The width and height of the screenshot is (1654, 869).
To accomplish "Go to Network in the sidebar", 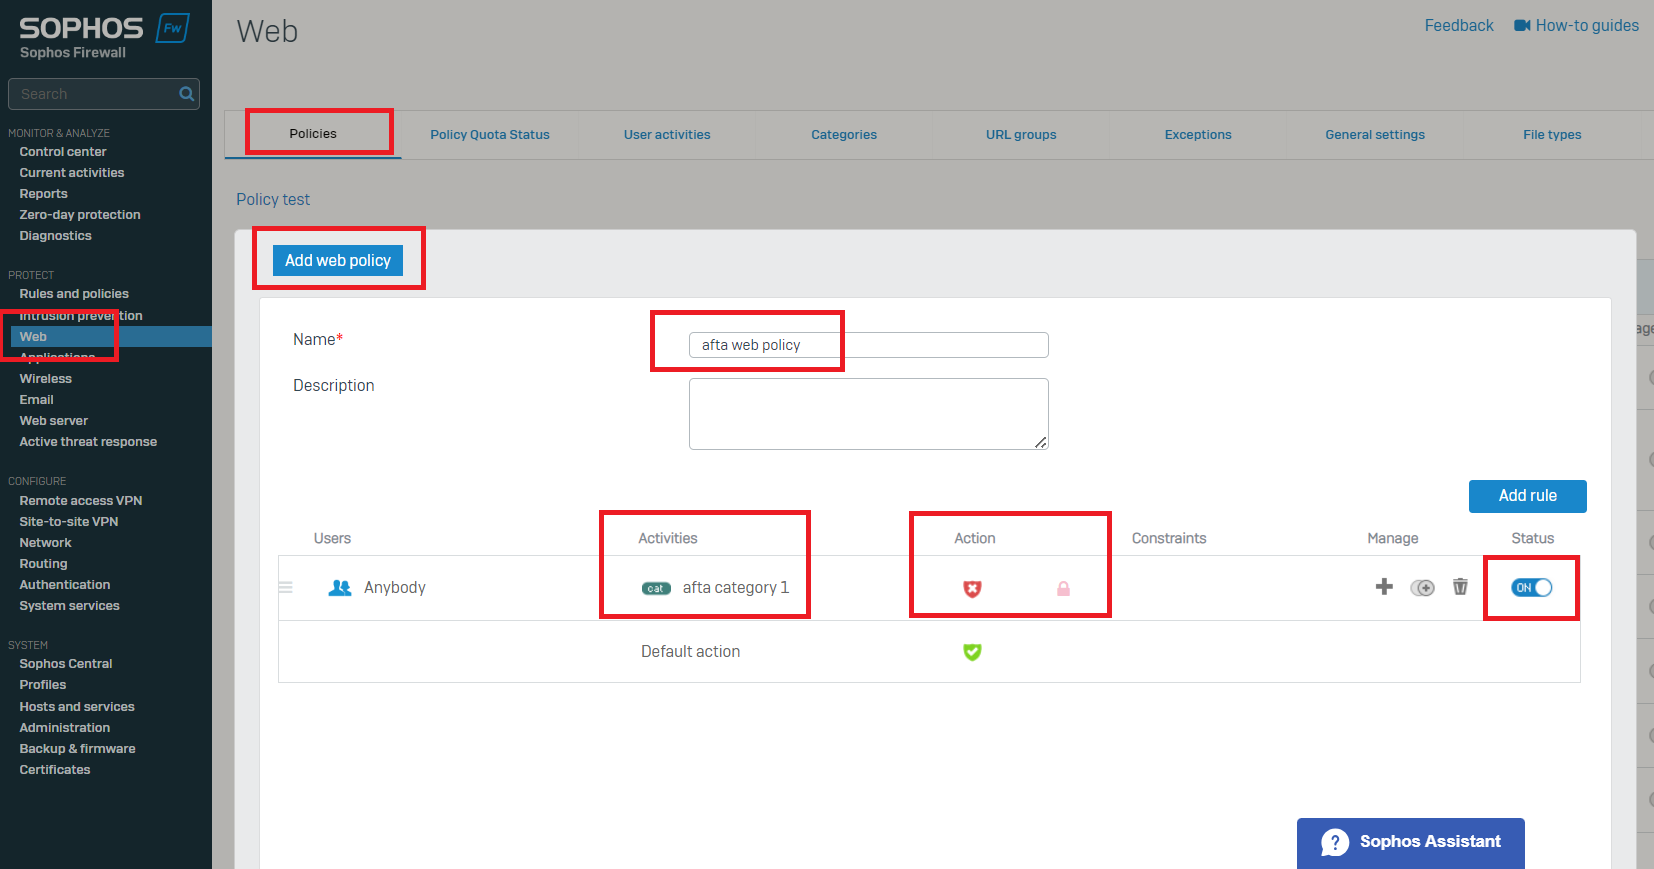I will (46, 543).
